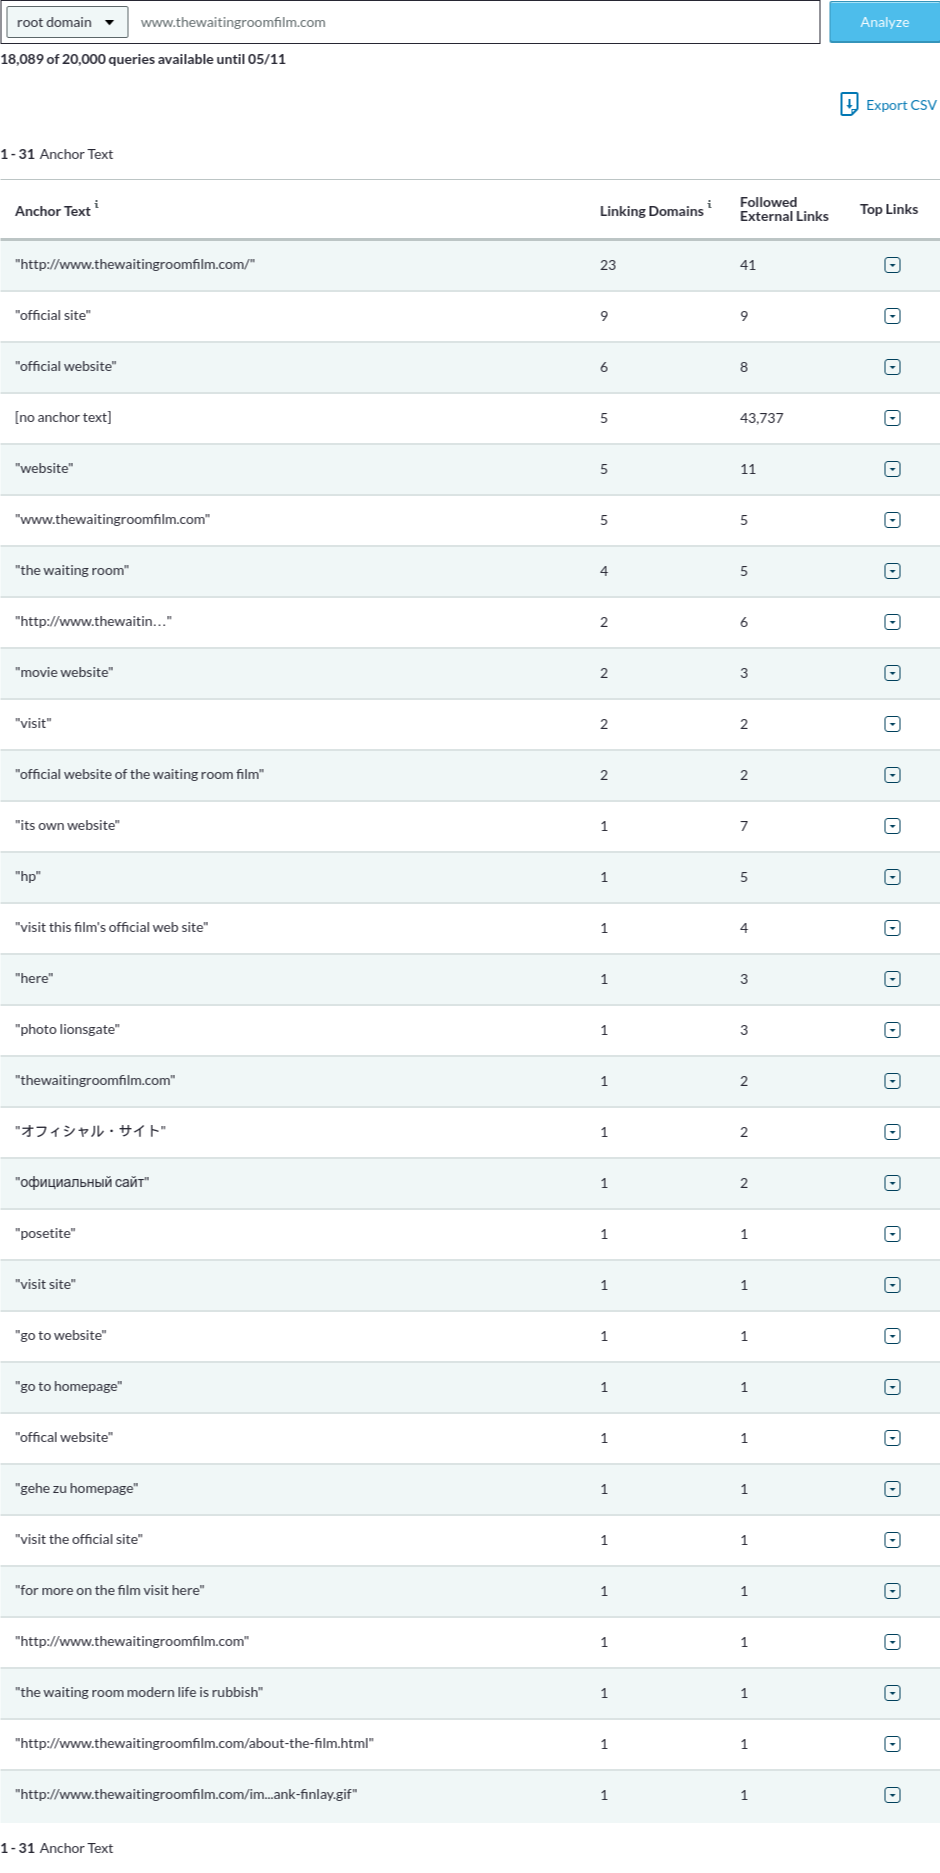The height and width of the screenshot is (1873, 940).
Task: Click the Export CSV download icon
Action: (x=849, y=104)
